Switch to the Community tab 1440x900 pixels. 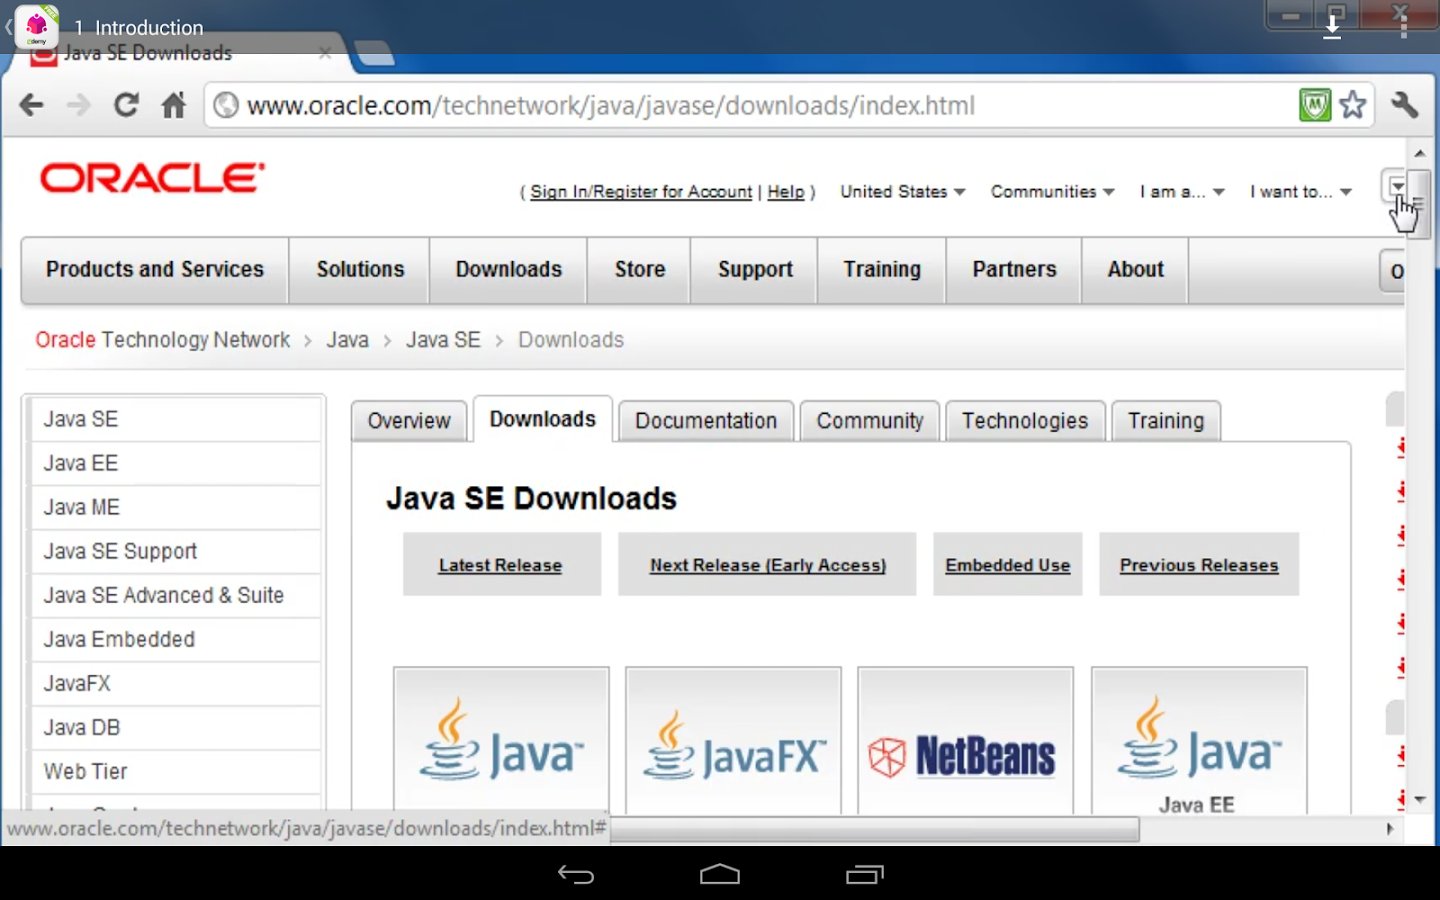point(870,421)
